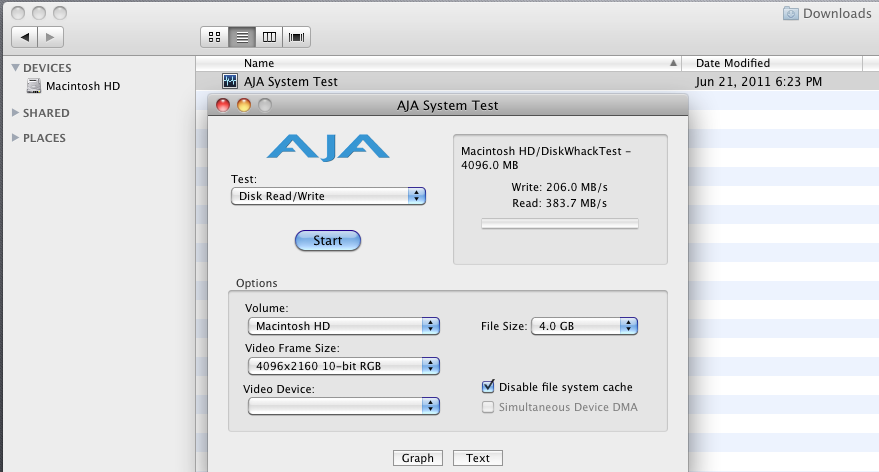Sort by Name column header

coord(438,63)
